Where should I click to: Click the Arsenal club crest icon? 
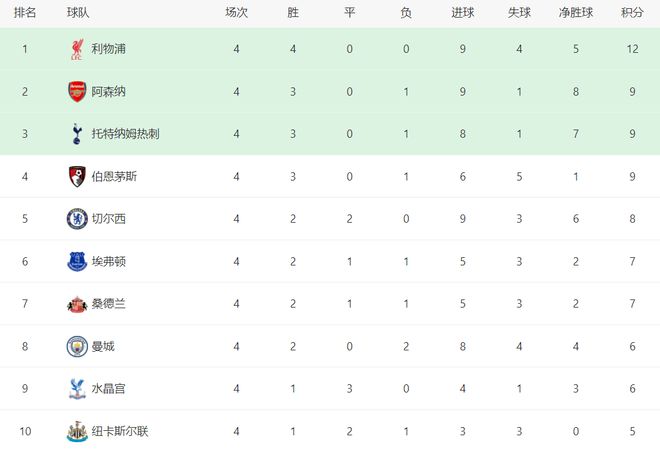click(76, 91)
